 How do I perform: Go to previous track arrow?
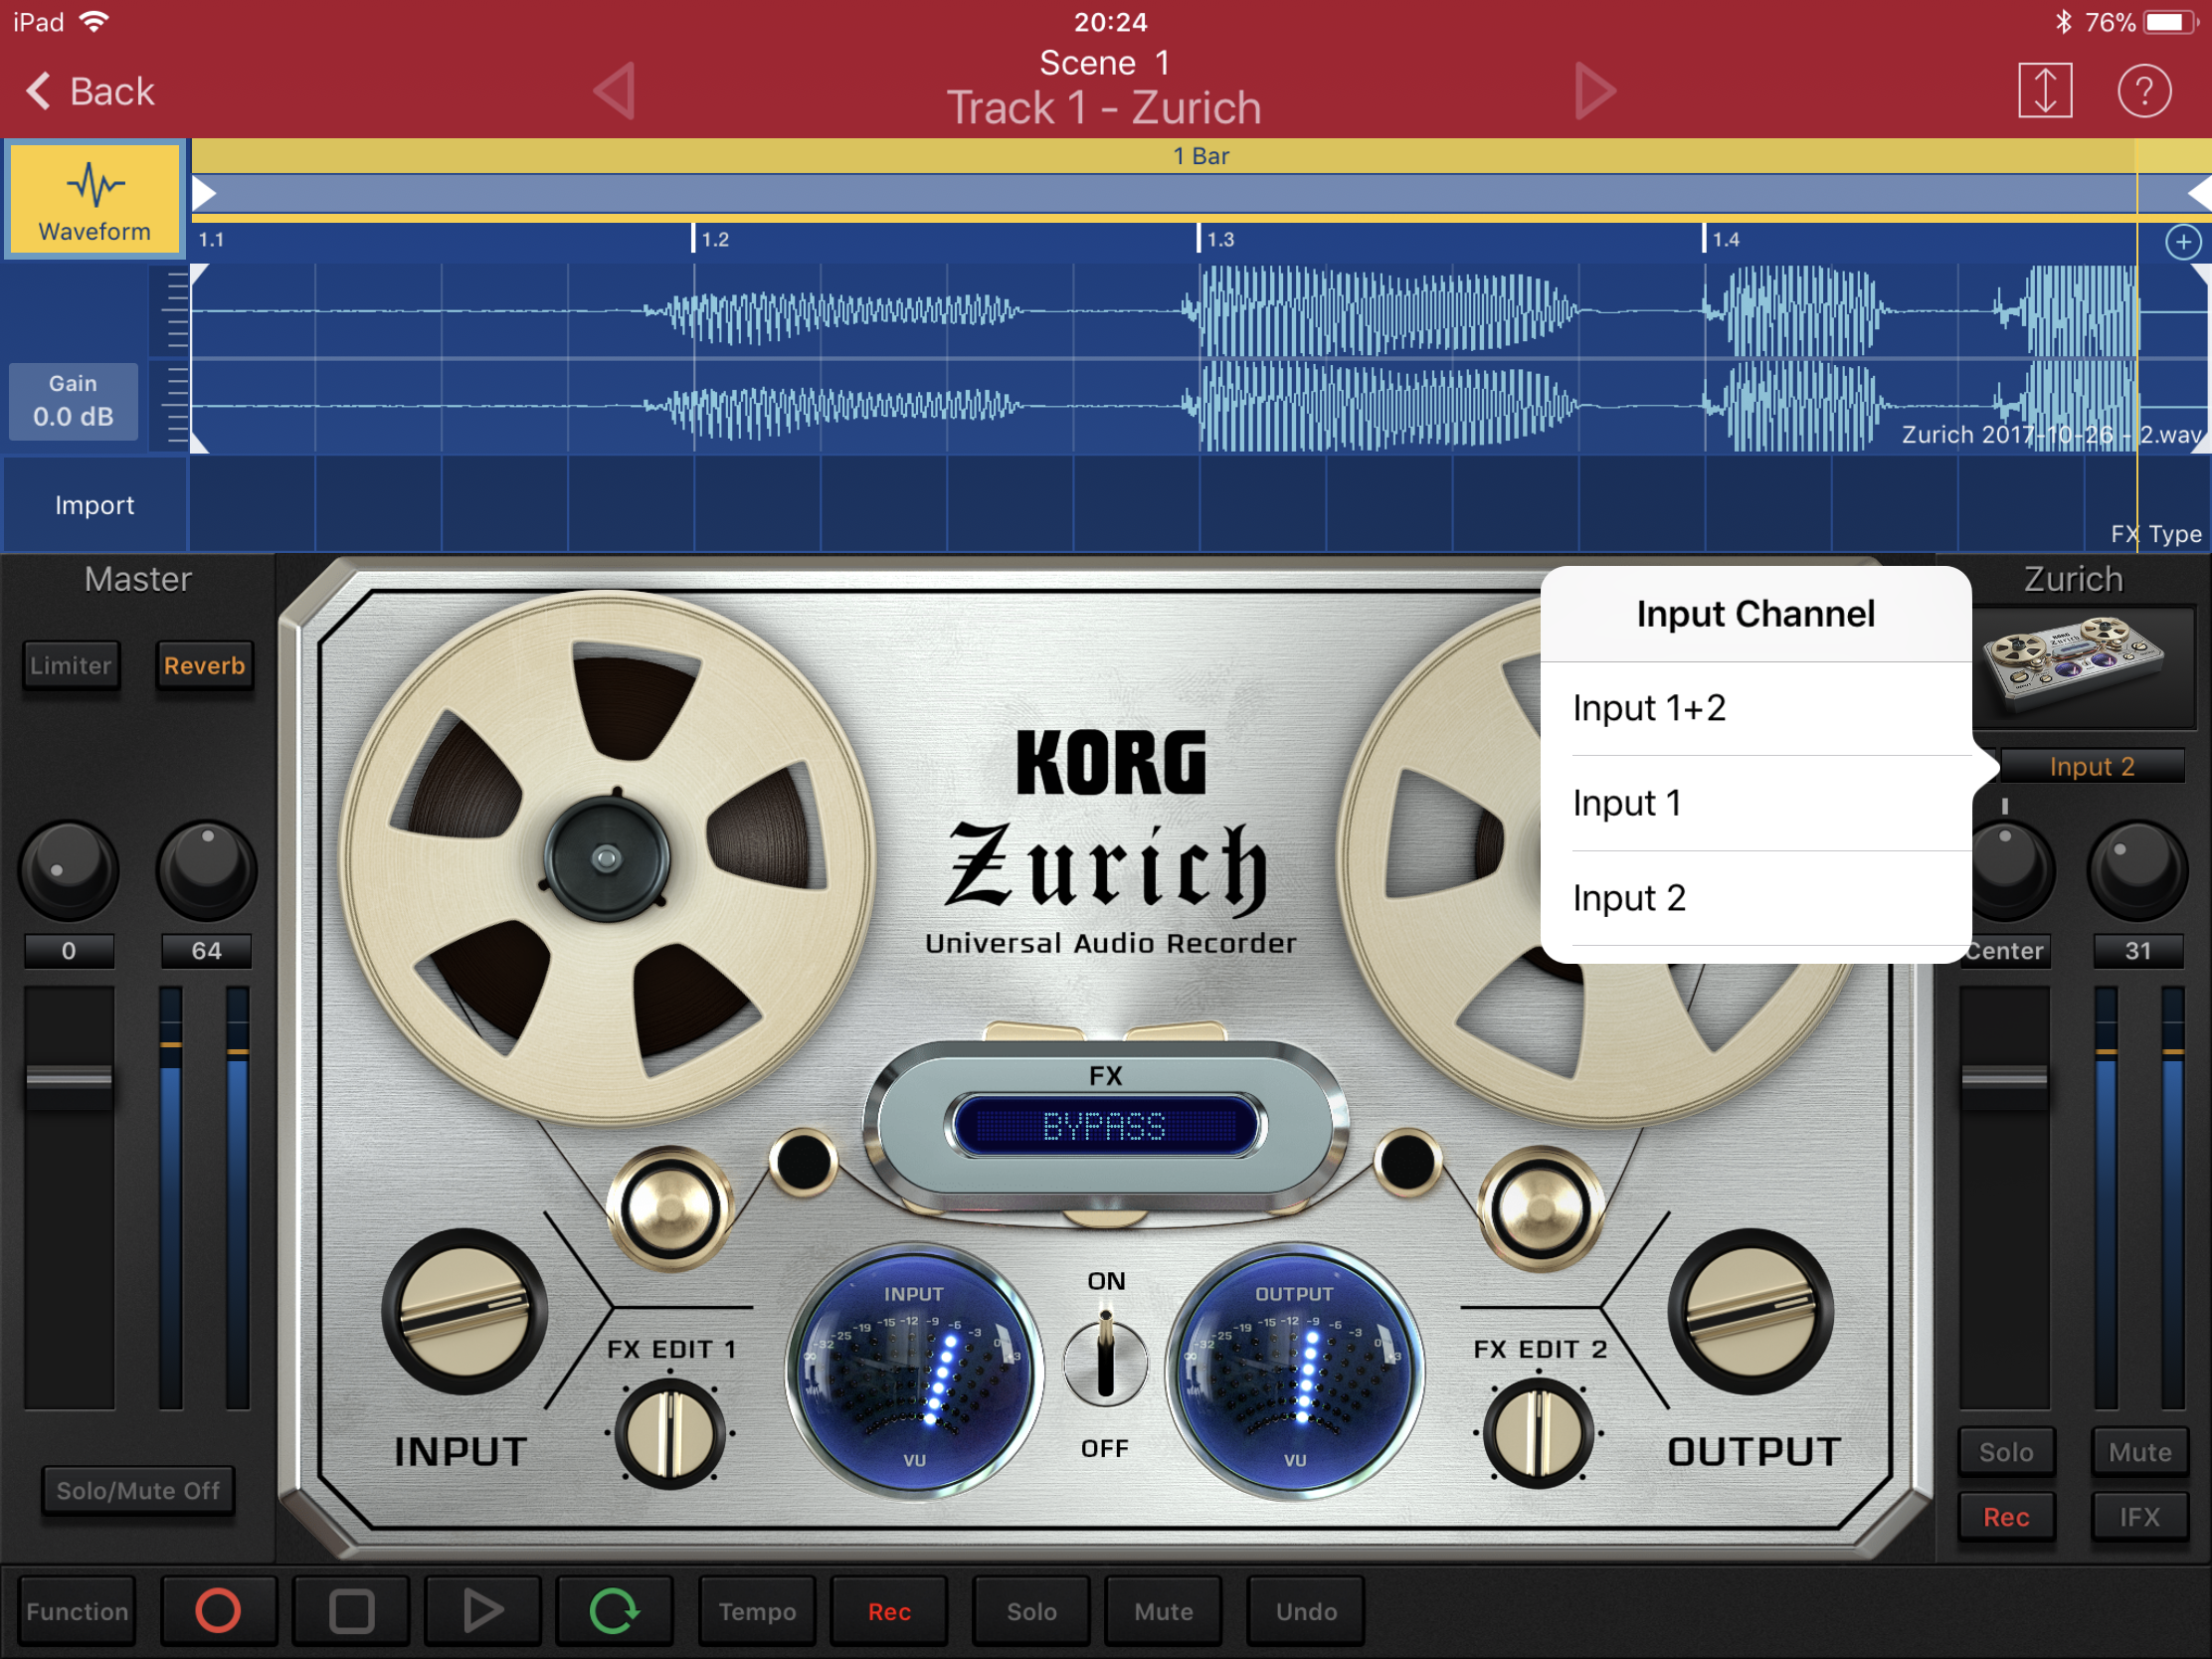(x=614, y=91)
